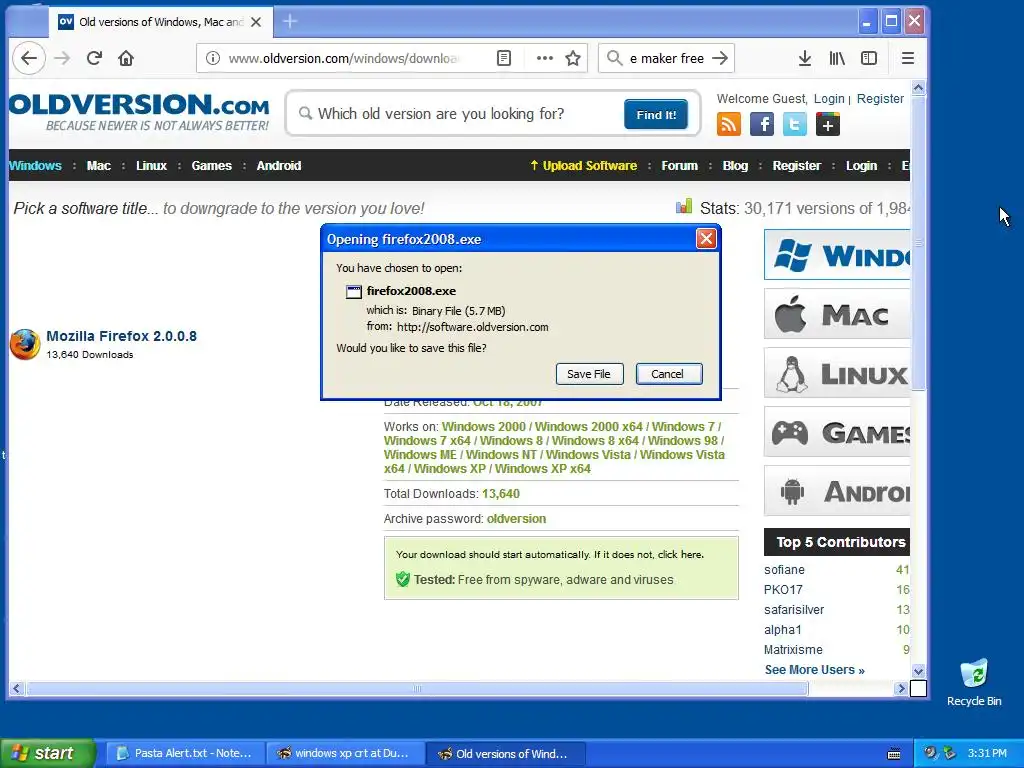This screenshot has height=768, width=1024.
Task: Open the Games navigation menu item
Action: point(212,165)
